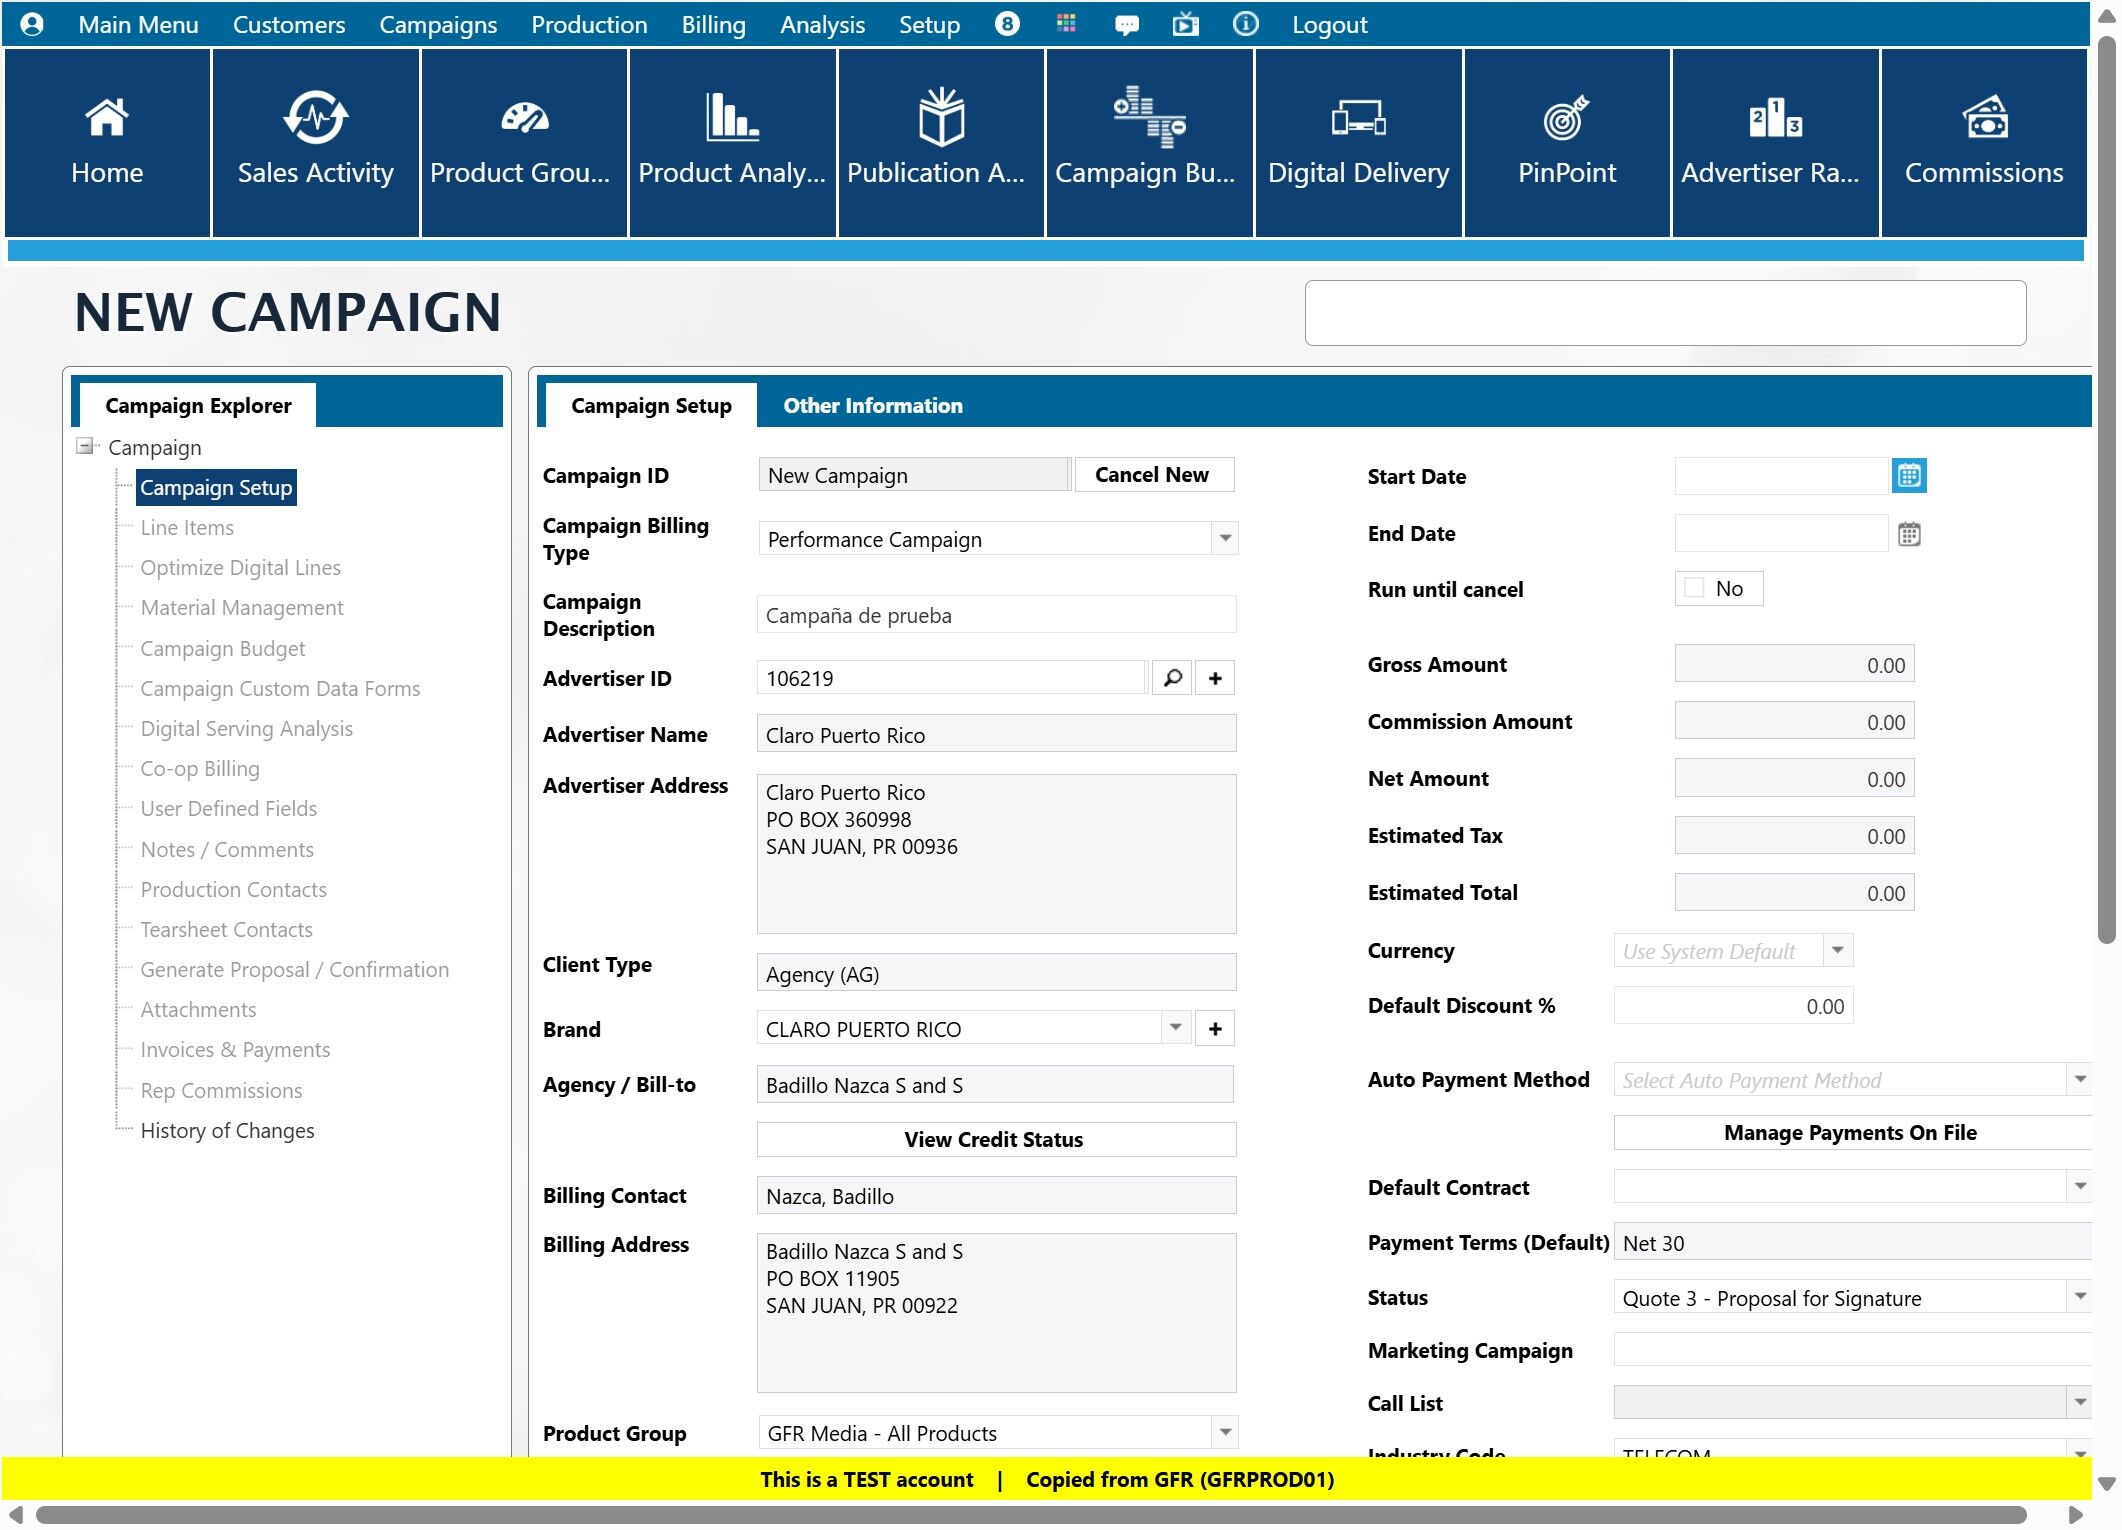
Task: Click the plus button next to Brand
Action: pos(1215,1029)
